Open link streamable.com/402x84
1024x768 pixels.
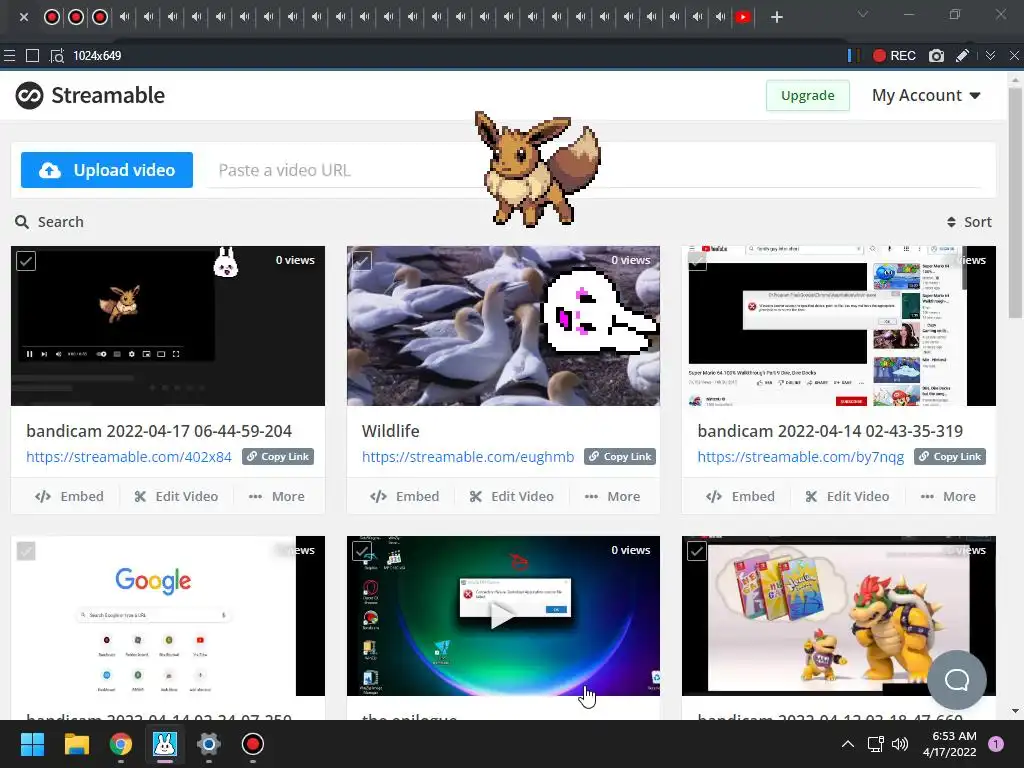129,457
